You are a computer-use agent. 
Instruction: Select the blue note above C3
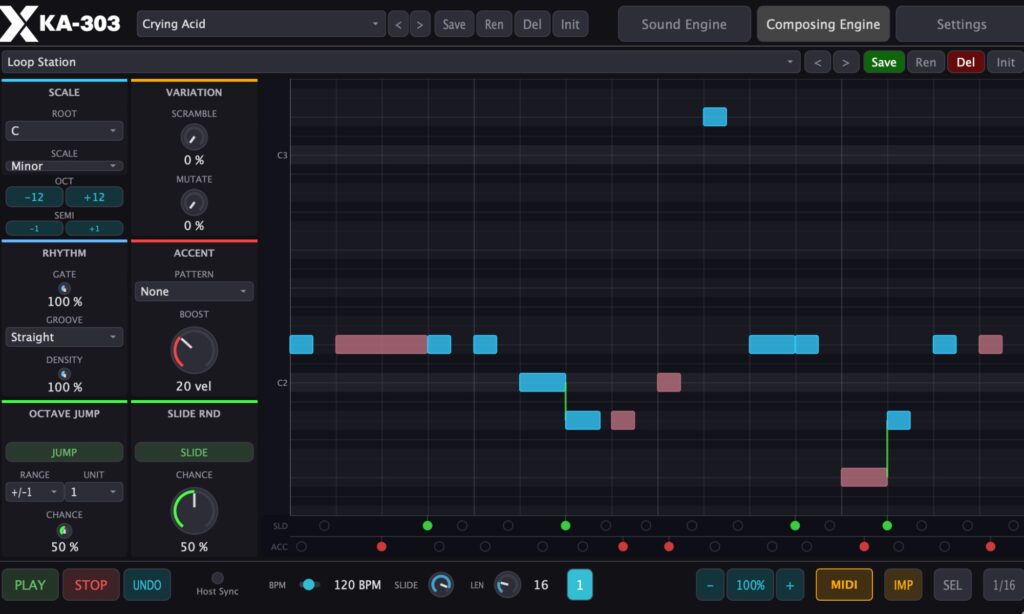714,116
